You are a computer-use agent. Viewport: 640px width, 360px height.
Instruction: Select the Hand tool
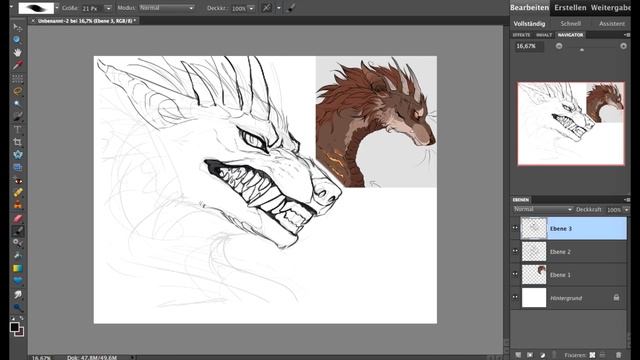(x=17, y=52)
